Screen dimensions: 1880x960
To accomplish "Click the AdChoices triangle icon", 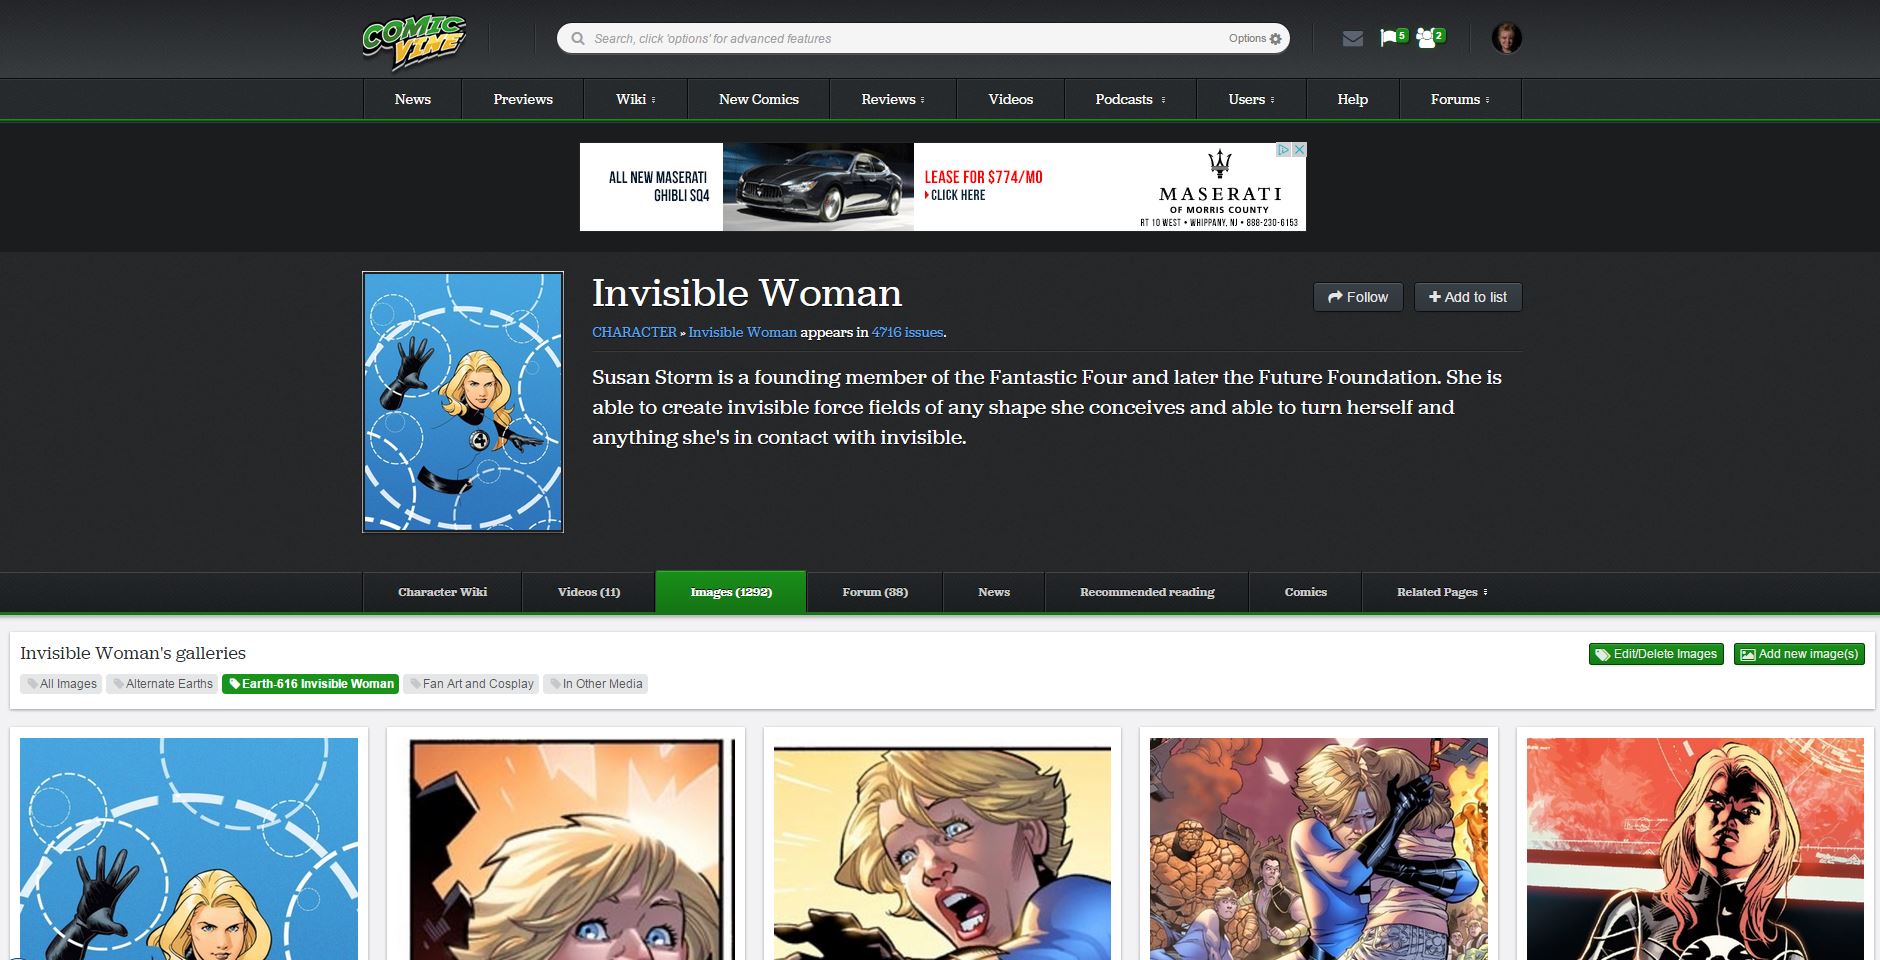I will click(1283, 150).
